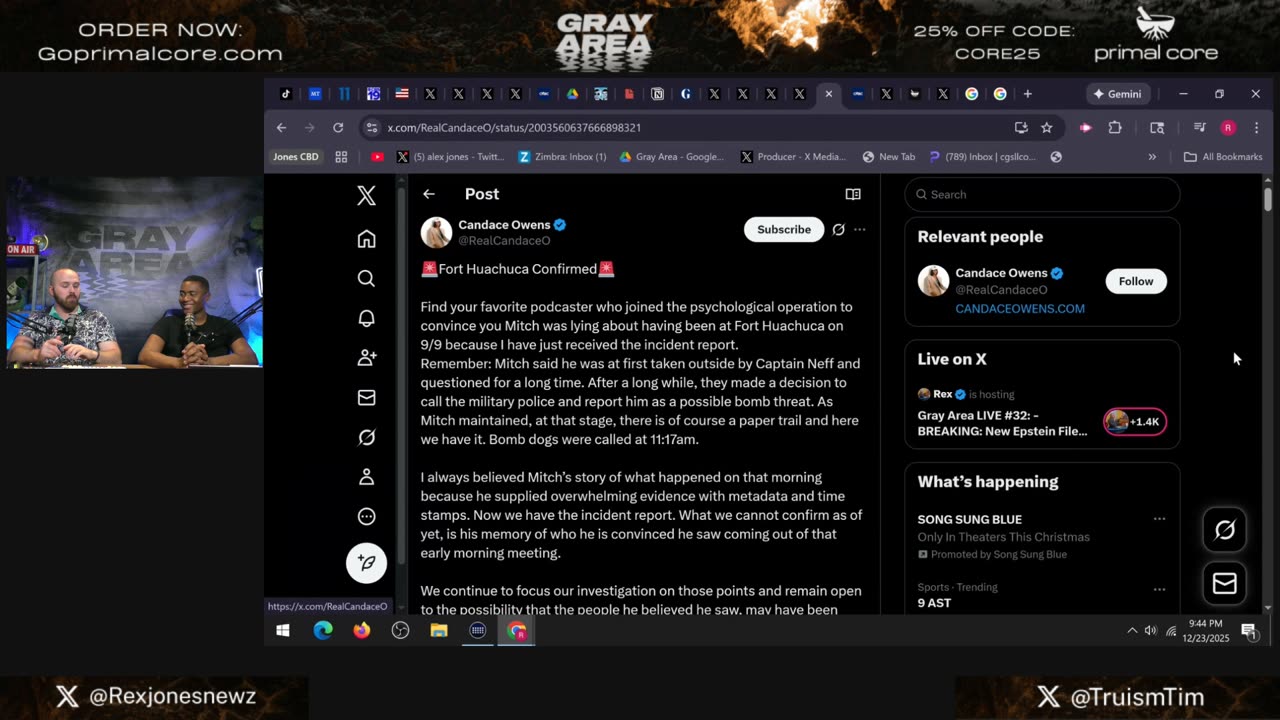The height and width of the screenshot is (720, 1280).
Task: Open the All Bookmarks folder
Action: (1223, 157)
